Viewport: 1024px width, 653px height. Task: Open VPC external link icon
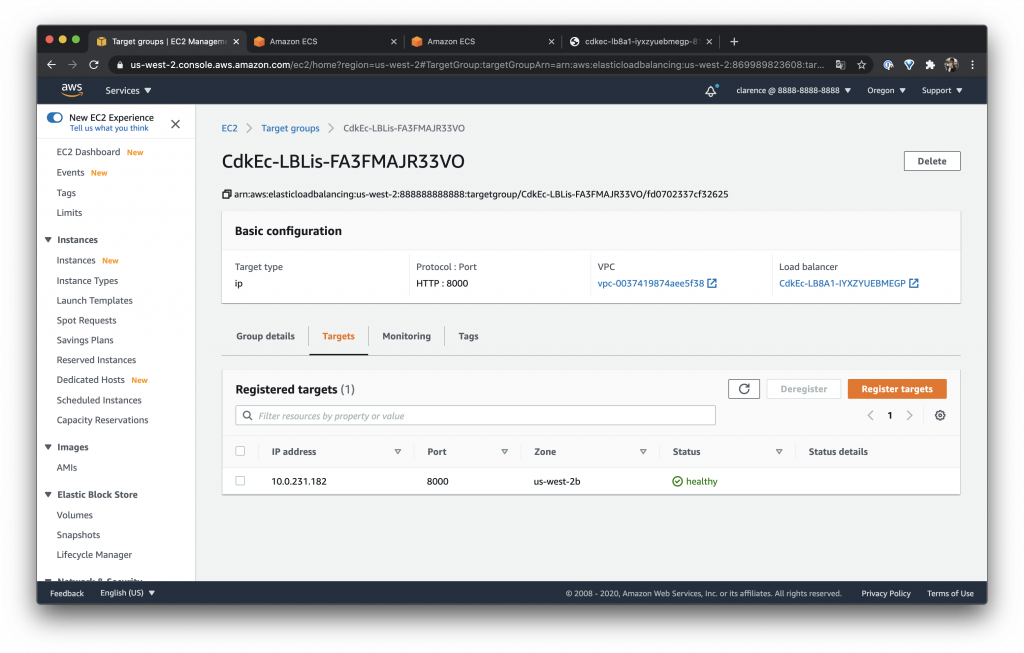712,283
